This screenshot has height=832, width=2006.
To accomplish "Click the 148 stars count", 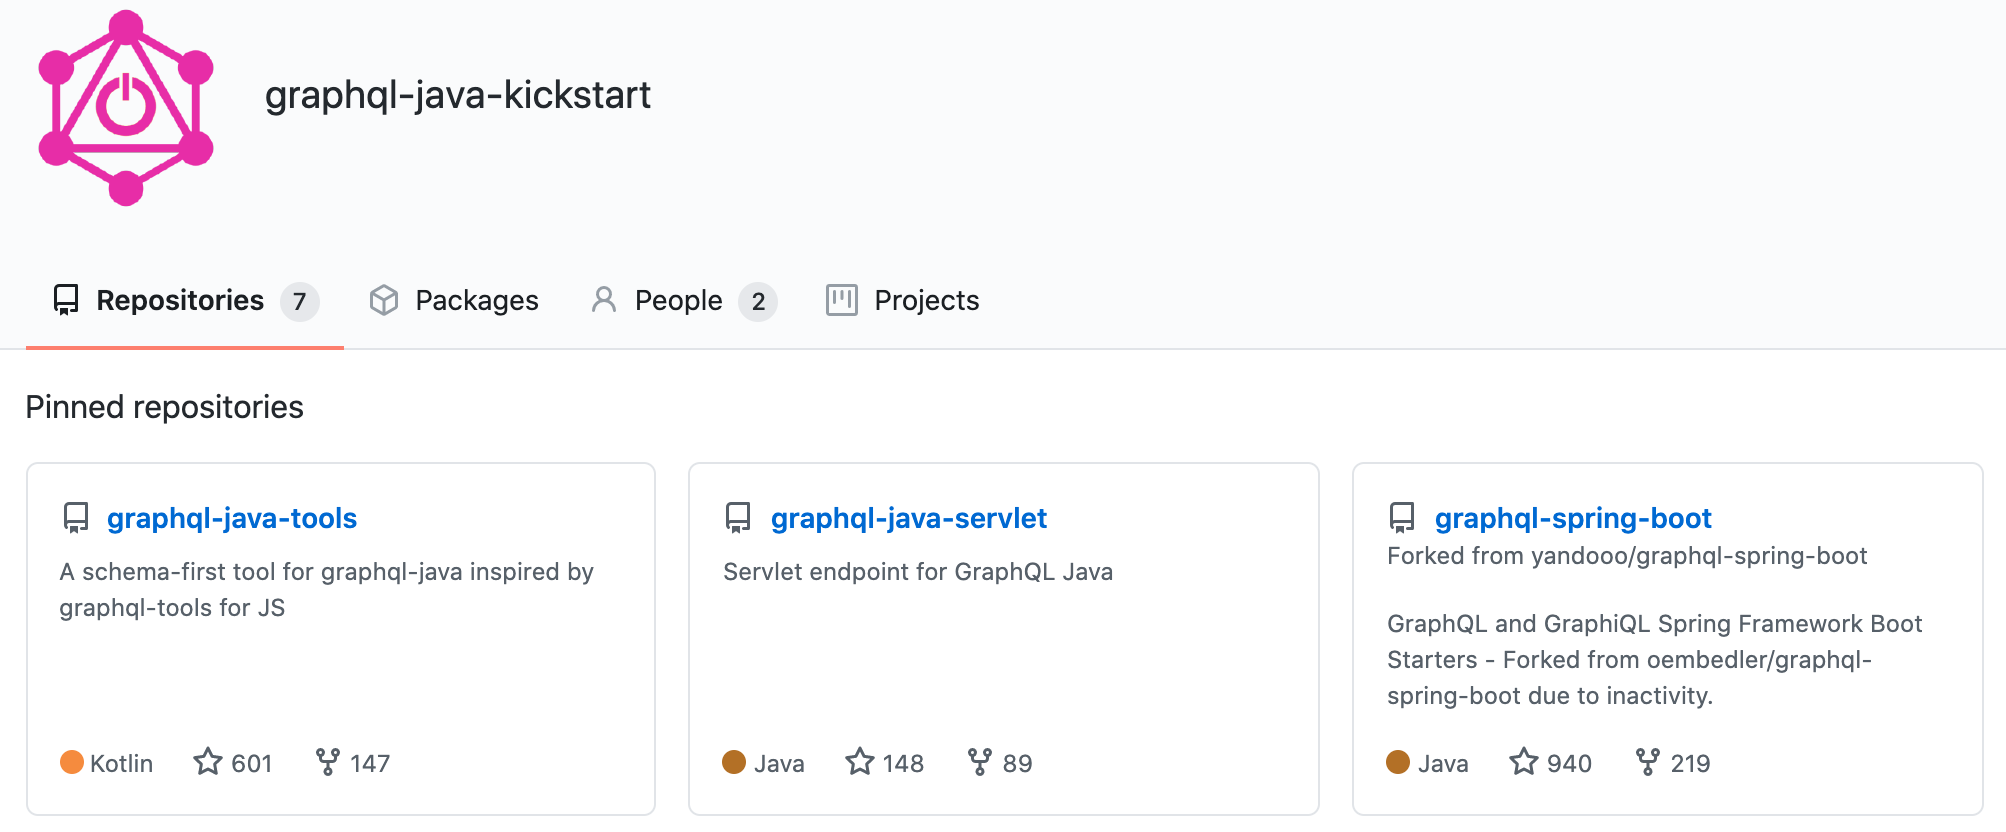I will (903, 764).
